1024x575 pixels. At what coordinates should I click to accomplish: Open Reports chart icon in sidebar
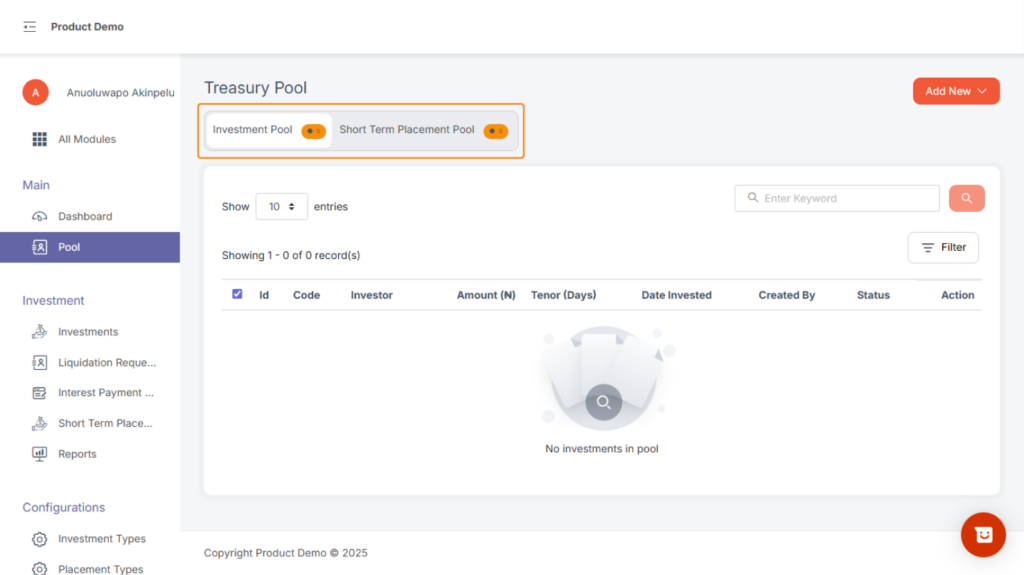coord(40,454)
